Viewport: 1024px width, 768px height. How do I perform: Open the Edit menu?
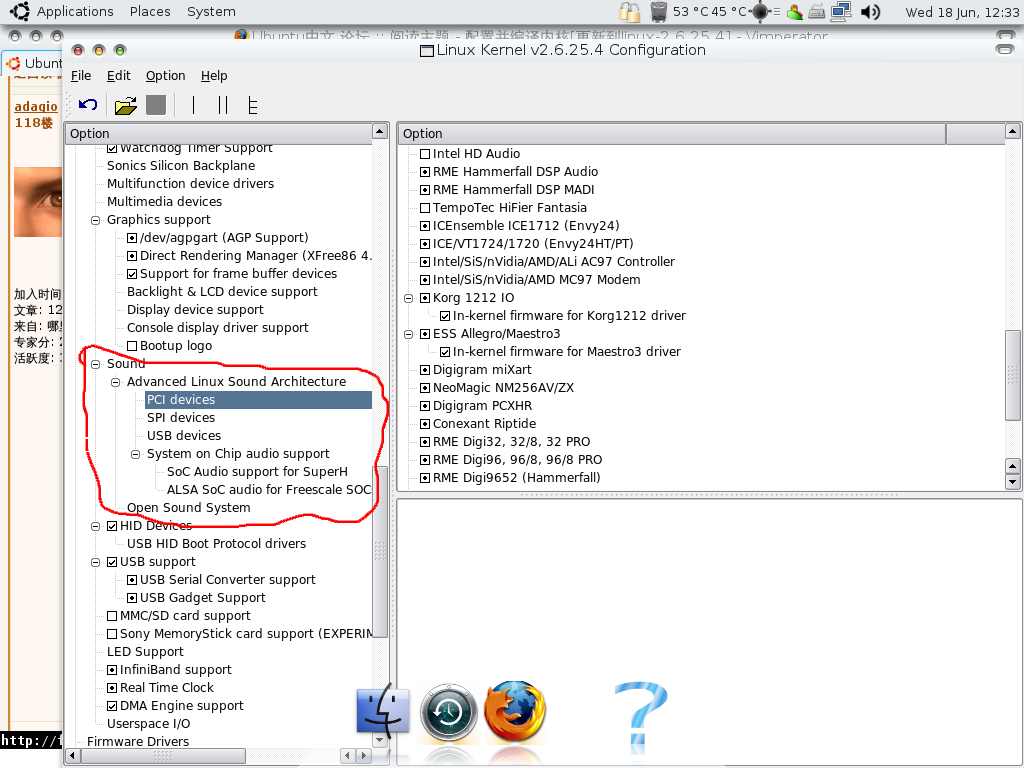[119, 76]
